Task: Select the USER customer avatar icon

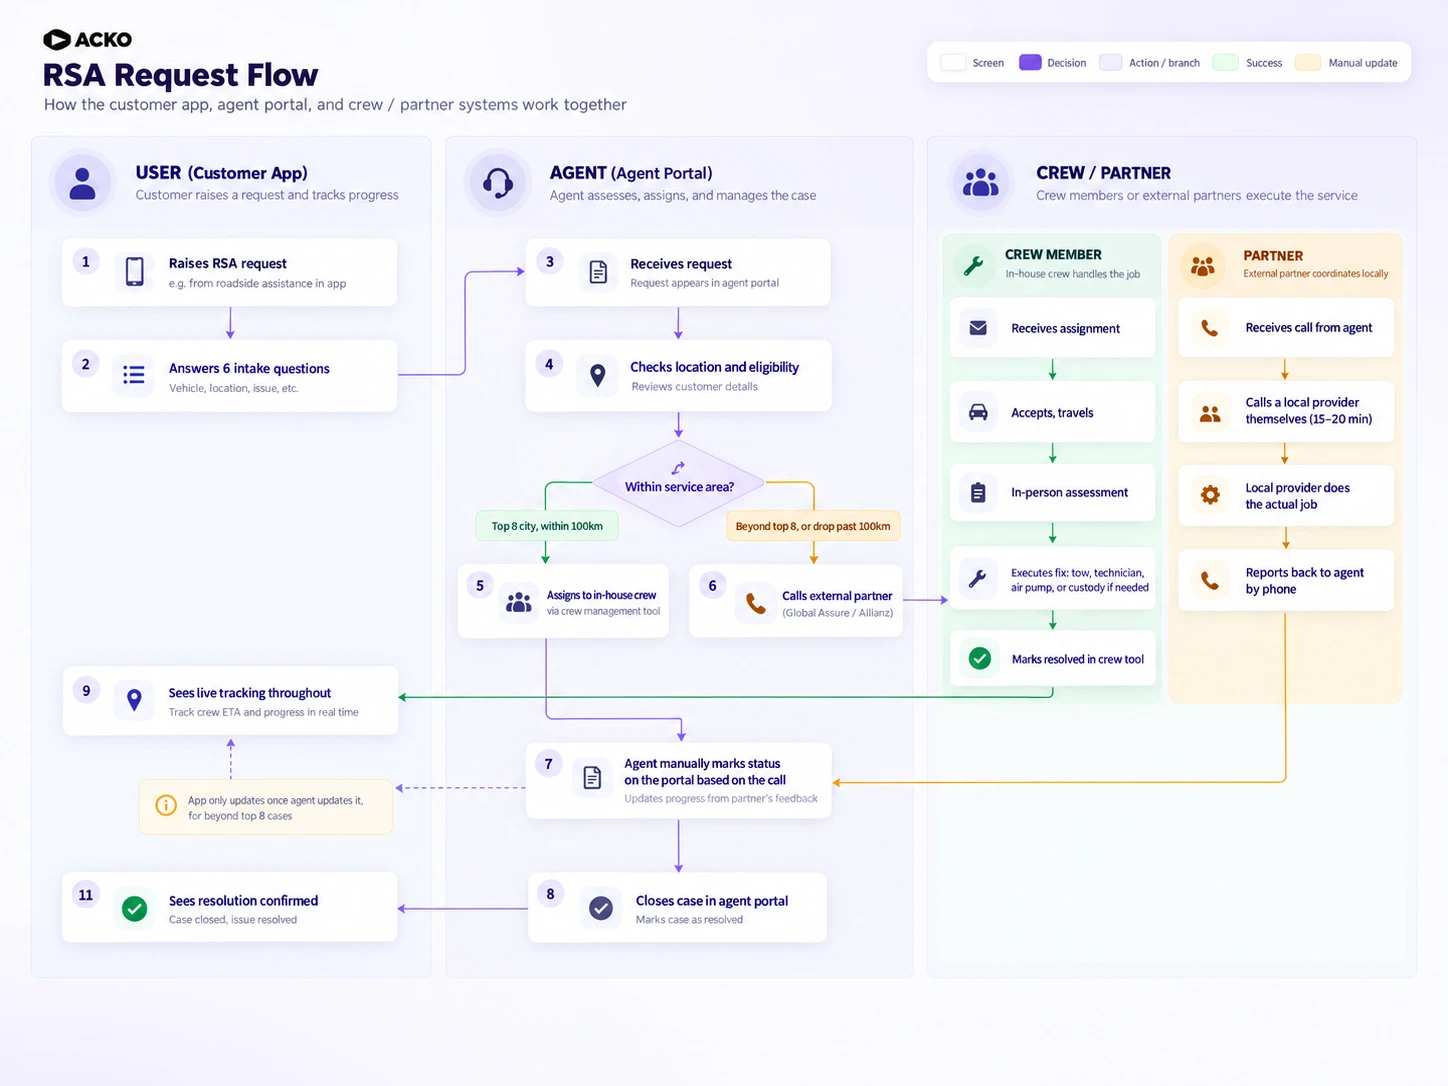Action: pyautogui.click(x=83, y=183)
